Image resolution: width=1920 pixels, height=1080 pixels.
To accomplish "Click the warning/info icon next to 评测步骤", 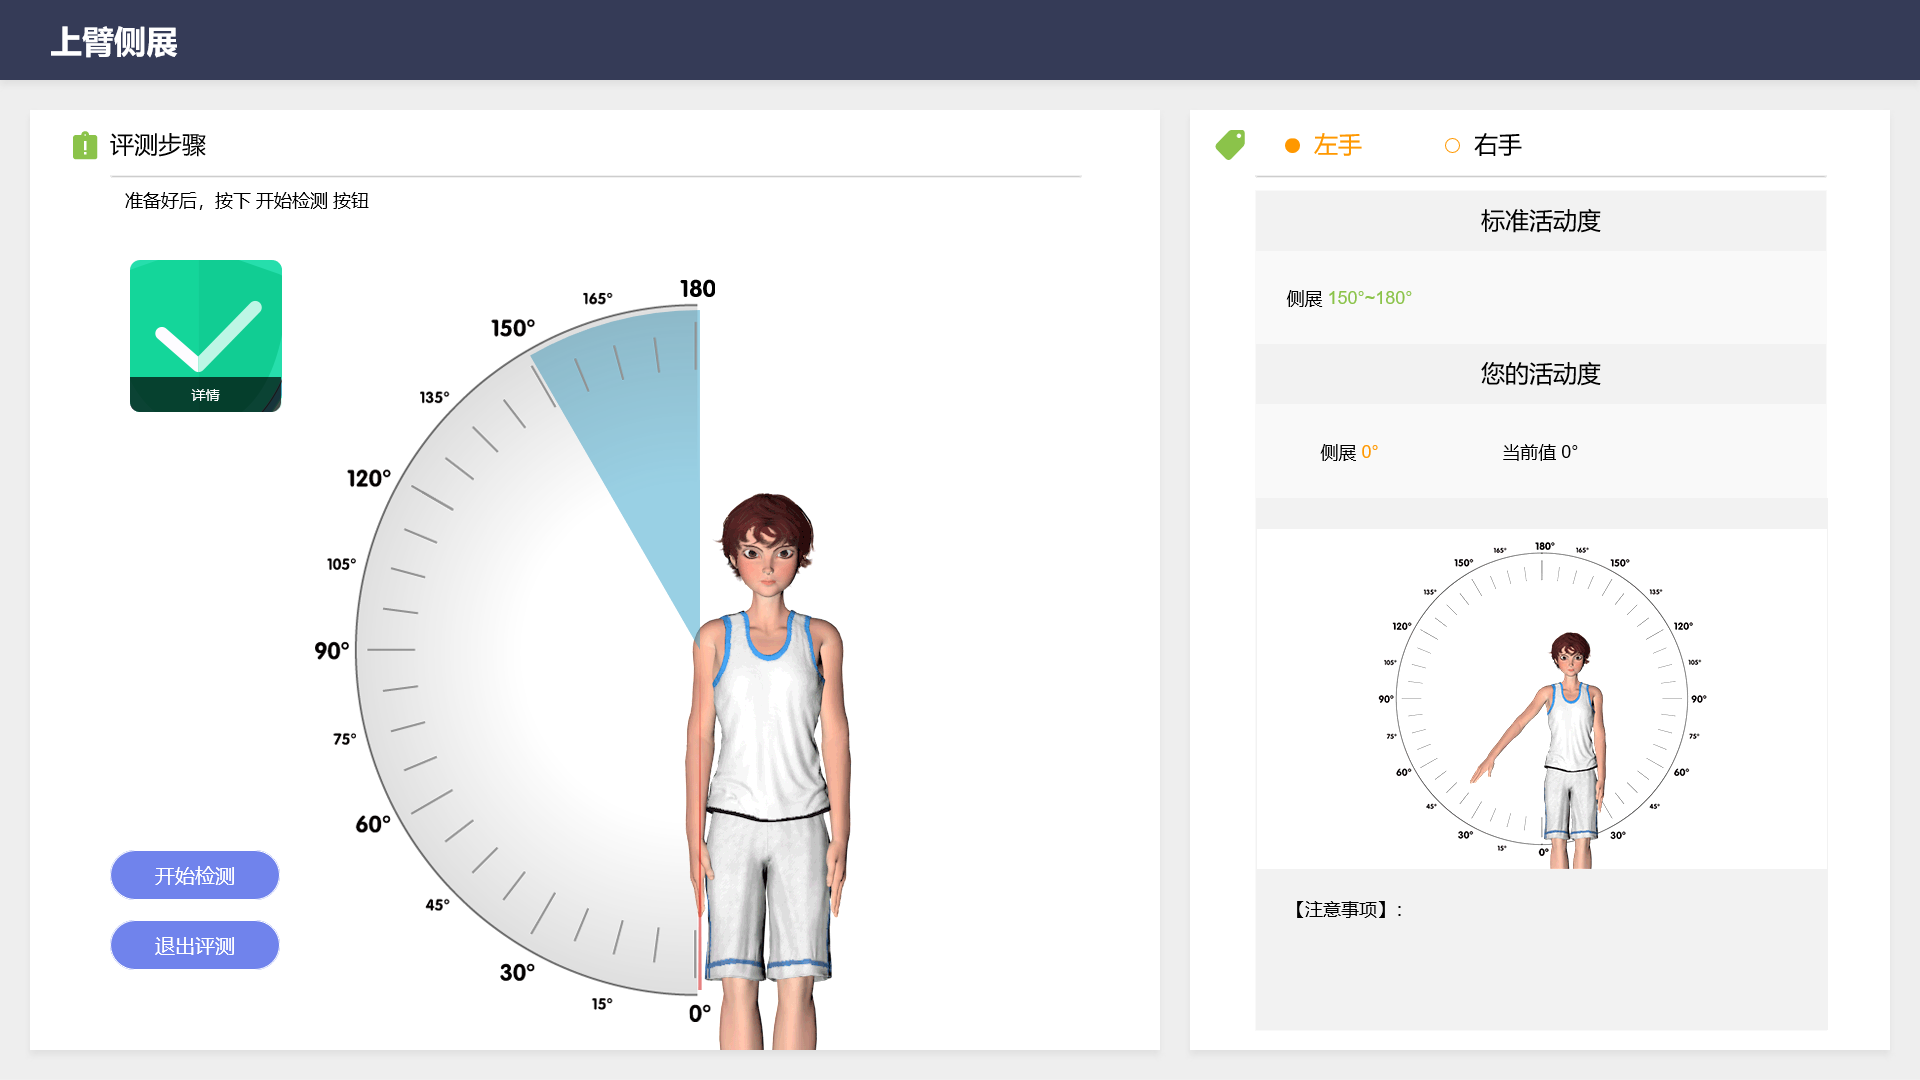I will (82, 146).
